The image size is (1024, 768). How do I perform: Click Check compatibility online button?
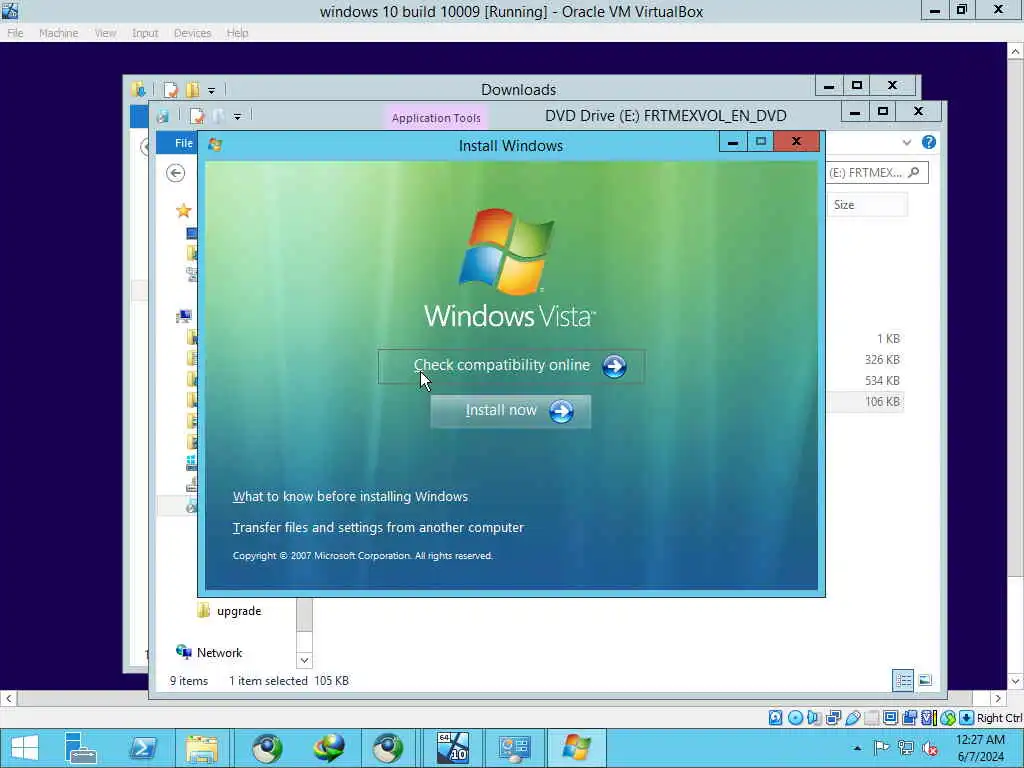(511, 366)
